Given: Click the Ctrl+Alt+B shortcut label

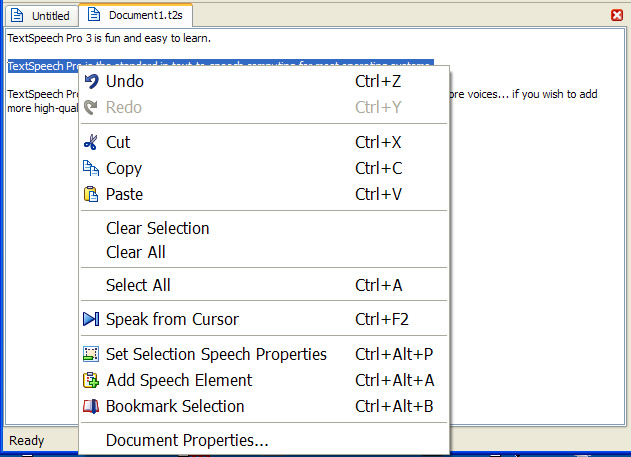Looking at the screenshot, I should tap(394, 406).
